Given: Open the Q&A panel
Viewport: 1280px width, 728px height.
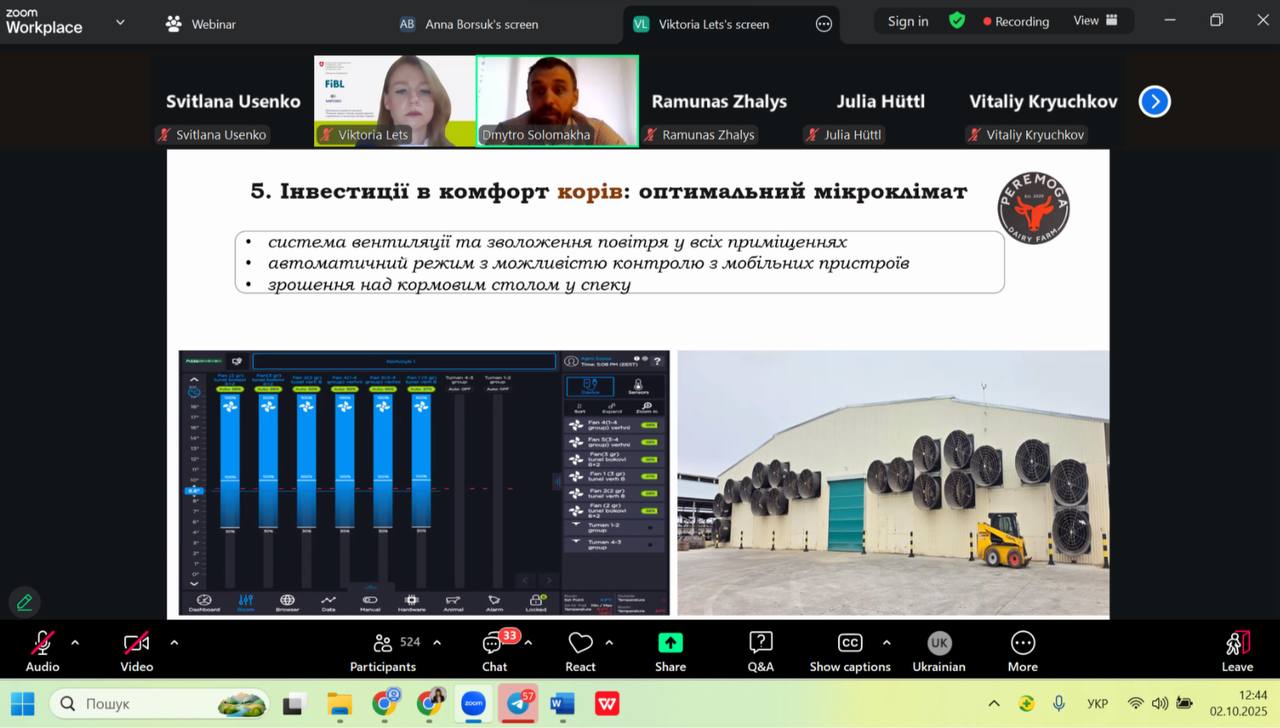Looking at the screenshot, I should click(760, 651).
